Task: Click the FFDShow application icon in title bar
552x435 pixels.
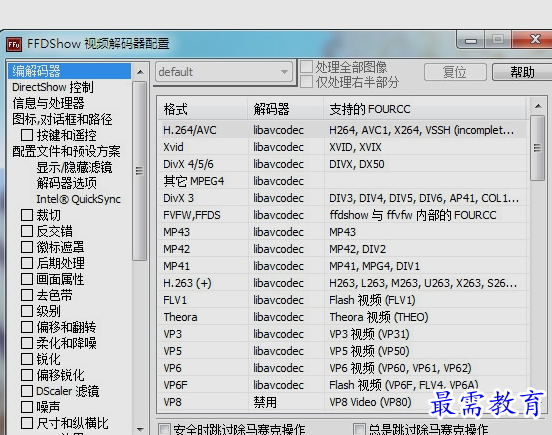Action: click(x=14, y=44)
